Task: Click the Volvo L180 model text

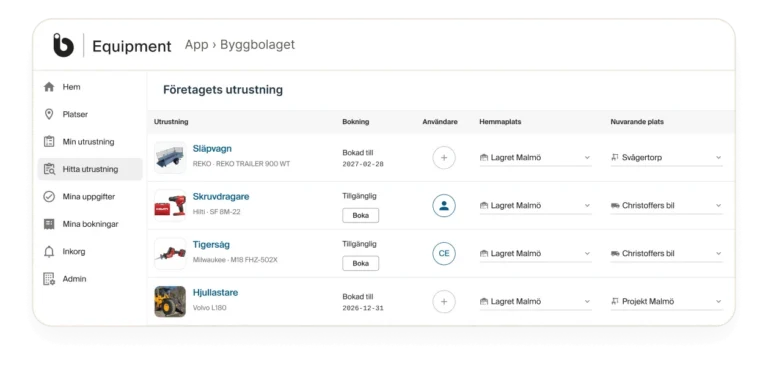Action: click(210, 308)
